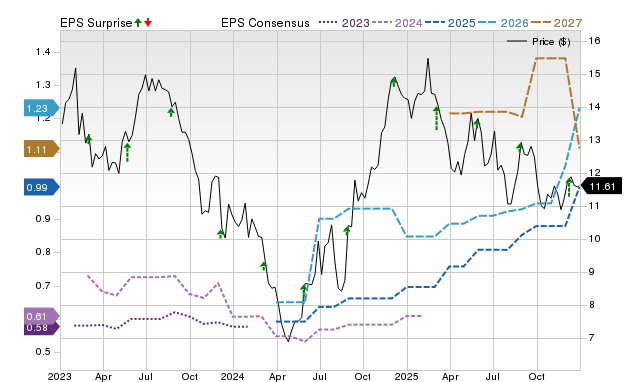Toggle the 2026 EPS Consensus legend entry
The height and width of the screenshot is (382, 640).
point(503,23)
